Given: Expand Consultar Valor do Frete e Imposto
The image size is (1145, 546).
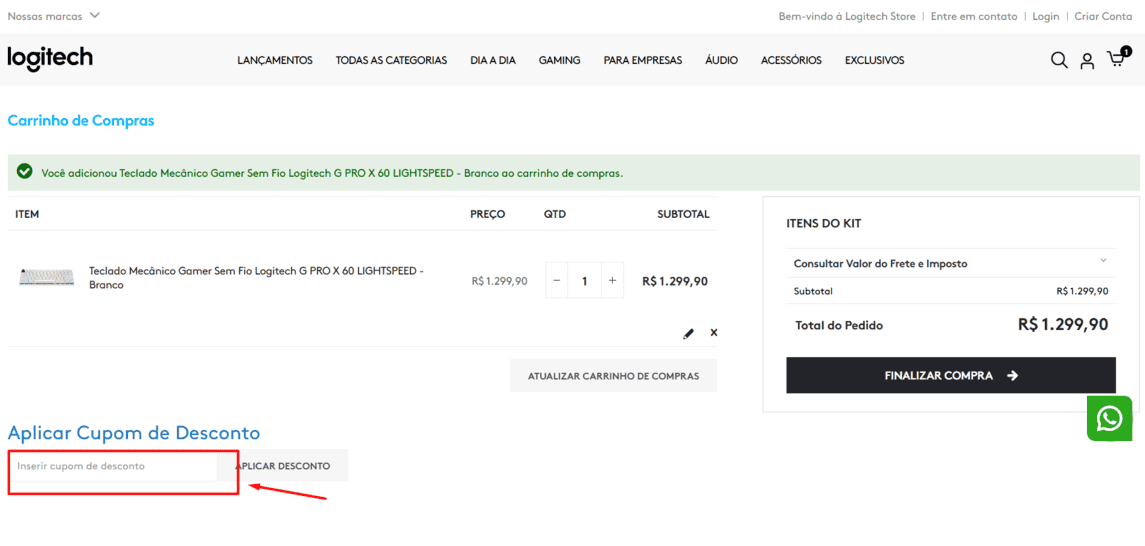Looking at the screenshot, I should [951, 263].
